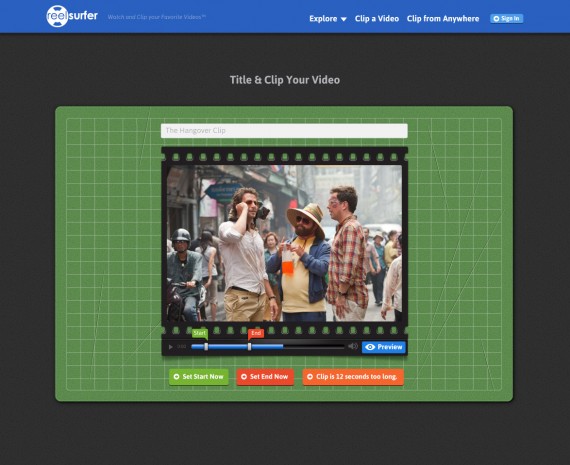570x465 pixels.
Task: Click the start handle on the timeline
Action: click(206, 346)
